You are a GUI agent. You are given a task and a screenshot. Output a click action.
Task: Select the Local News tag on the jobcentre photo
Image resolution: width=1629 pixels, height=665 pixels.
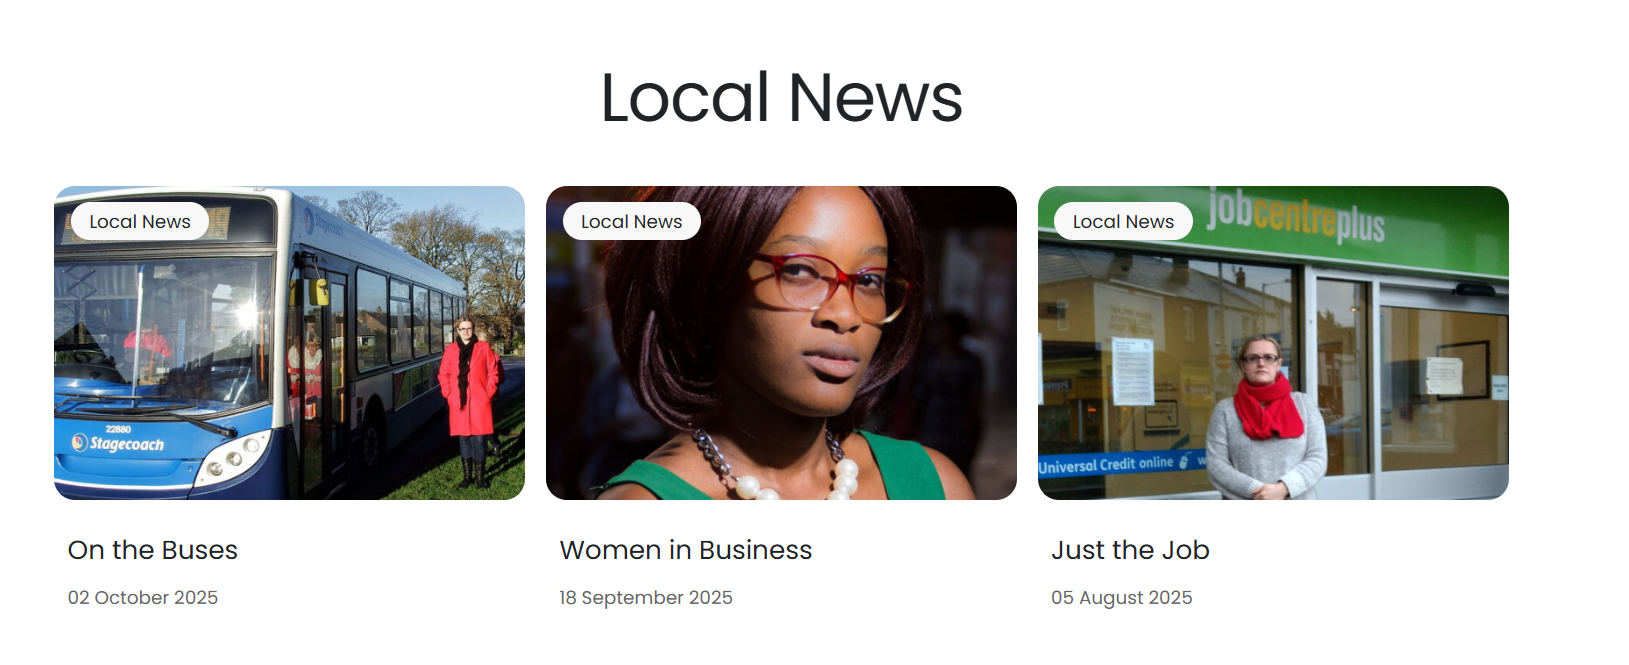(x=1123, y=221)
